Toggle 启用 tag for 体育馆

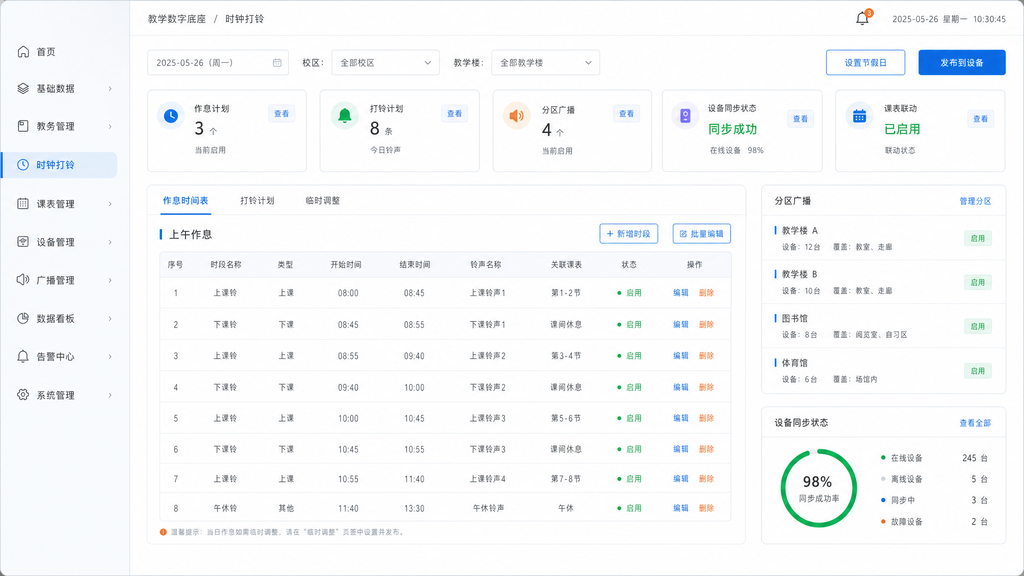point(978,370)
